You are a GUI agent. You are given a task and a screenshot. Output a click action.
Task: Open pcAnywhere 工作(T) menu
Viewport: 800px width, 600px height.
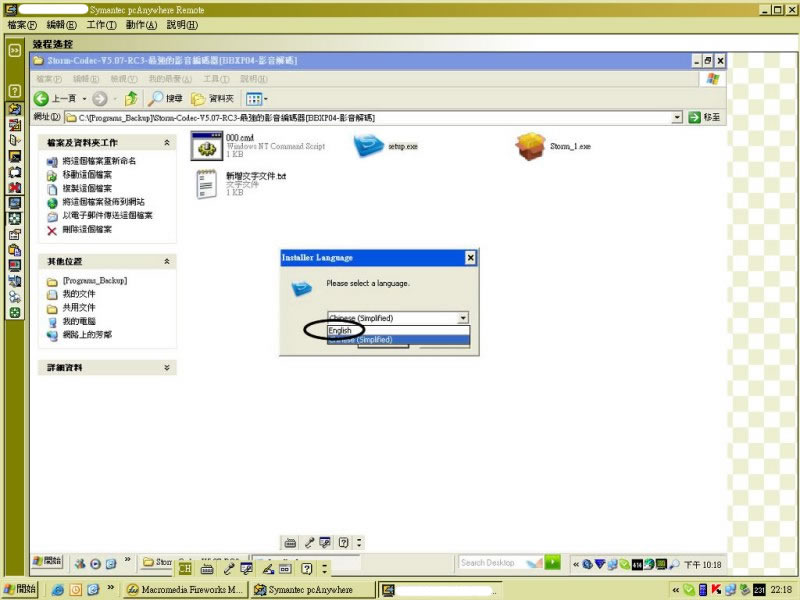pyautogui.click(x=101, y=25)
